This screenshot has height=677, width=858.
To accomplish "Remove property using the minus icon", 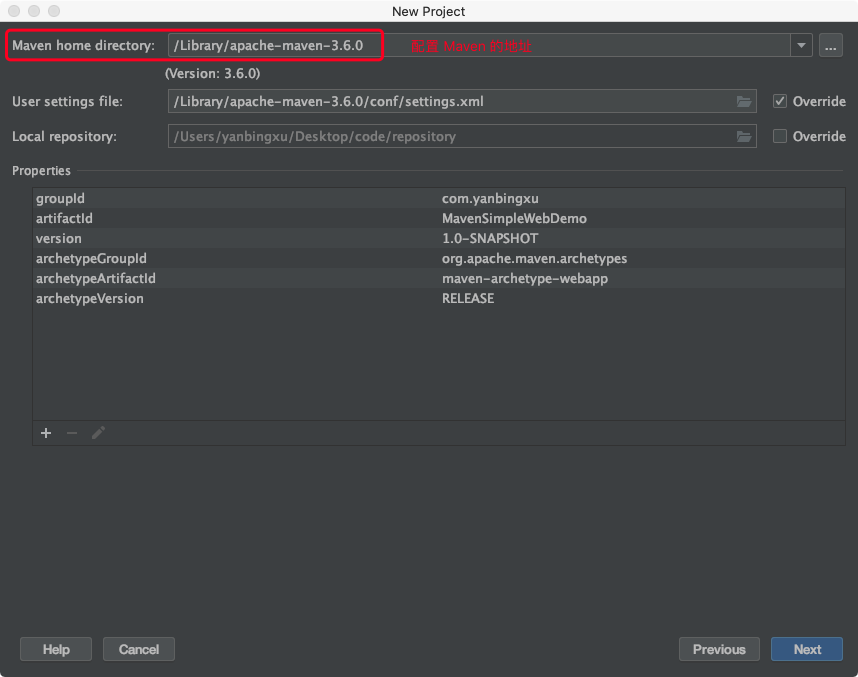I will (72, 433).
